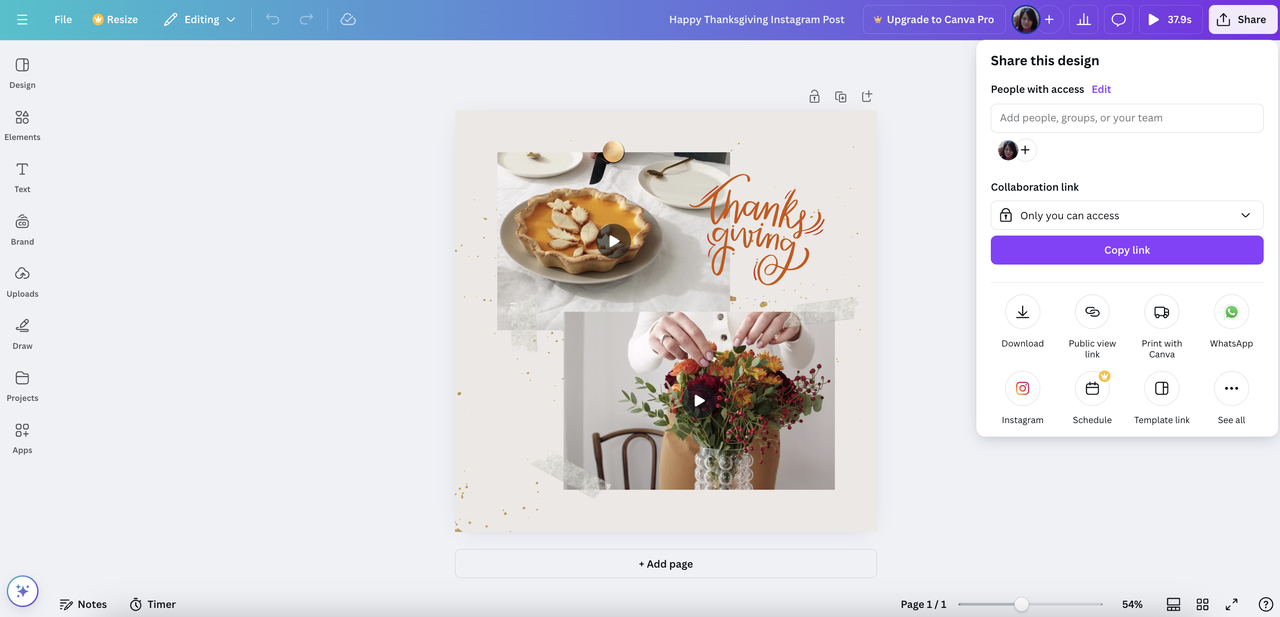Click the Add people, groups, or your team field
The width and height of the screenshot is (1280, 617).
[1127, 118]
